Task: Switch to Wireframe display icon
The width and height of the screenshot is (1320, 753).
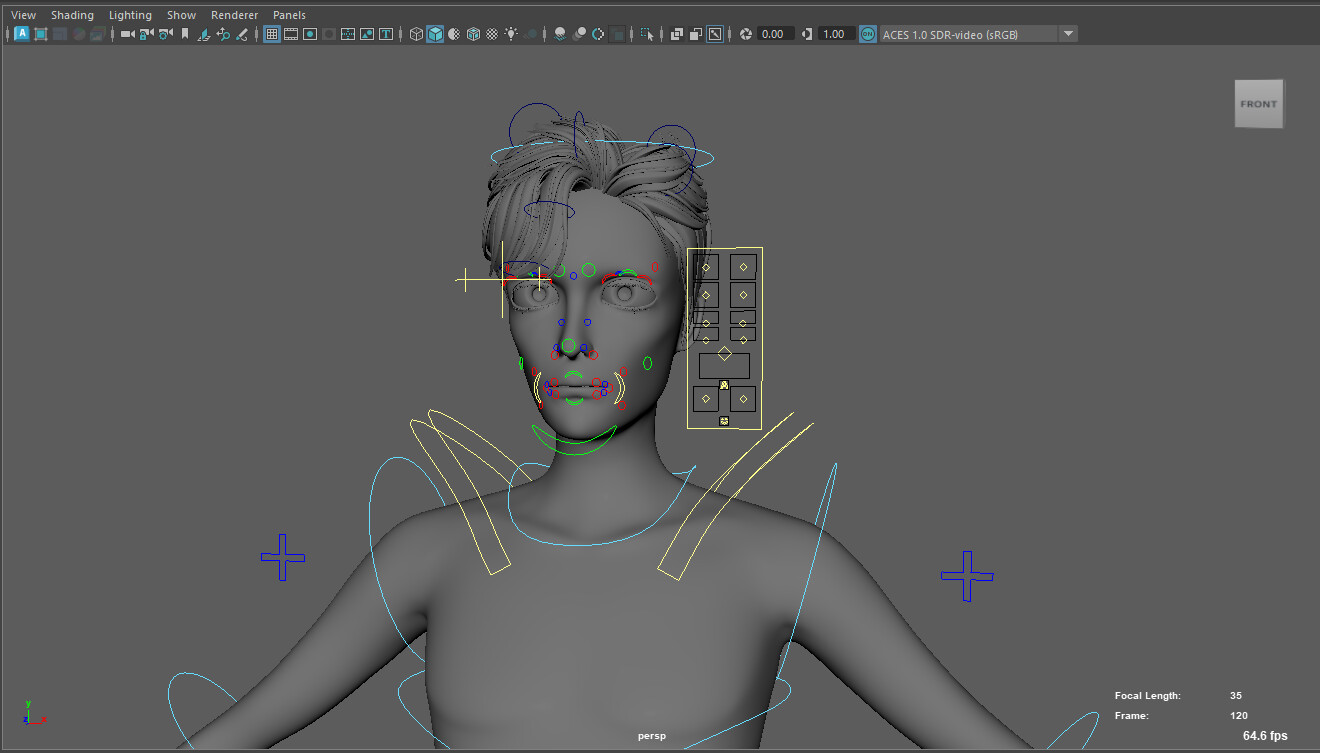Action: [x=416, y=34]
